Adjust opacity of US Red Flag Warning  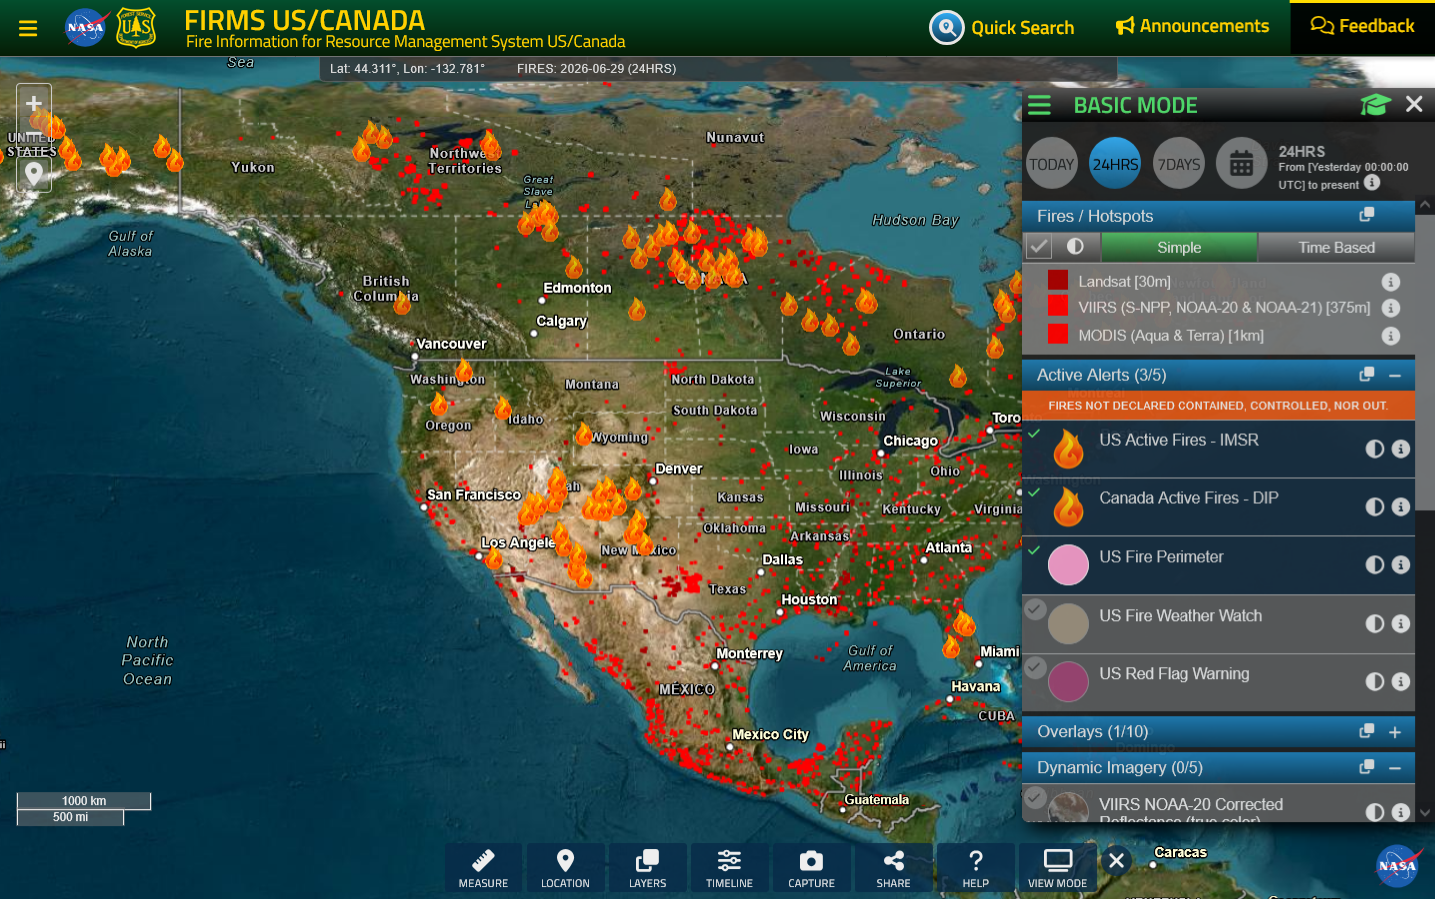(x=1375, y=682)
